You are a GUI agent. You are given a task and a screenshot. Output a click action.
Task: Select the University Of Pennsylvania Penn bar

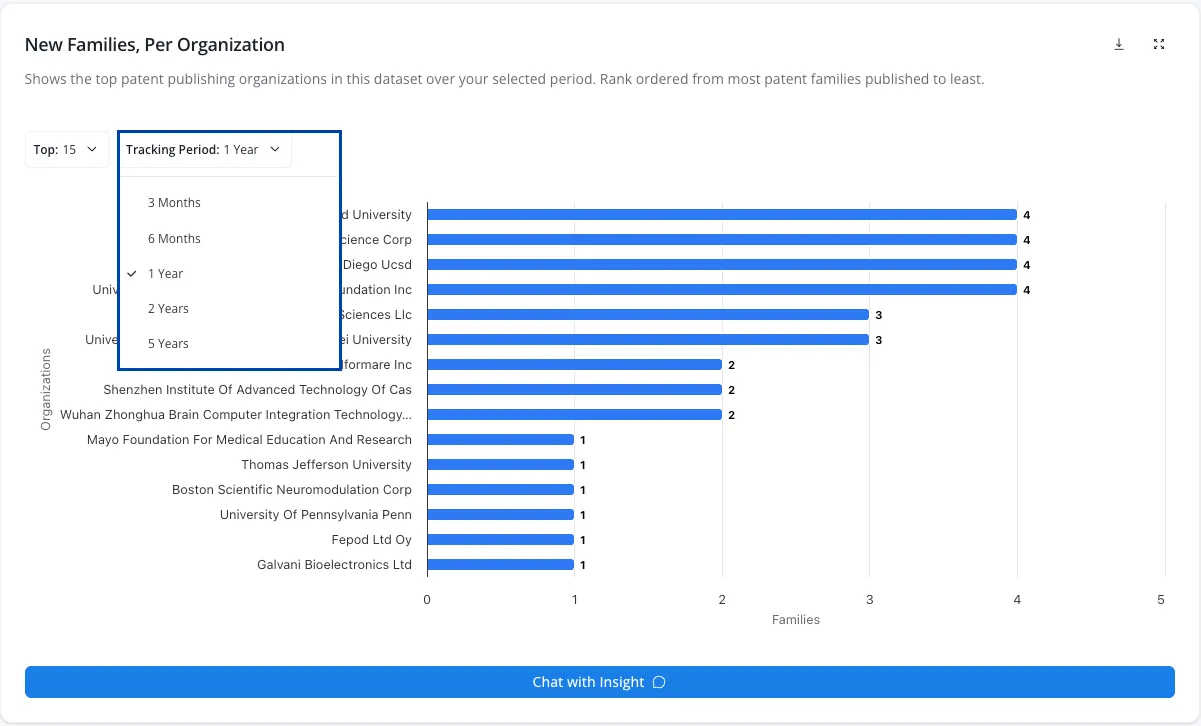pyautogui.click(x=500, y=515)
